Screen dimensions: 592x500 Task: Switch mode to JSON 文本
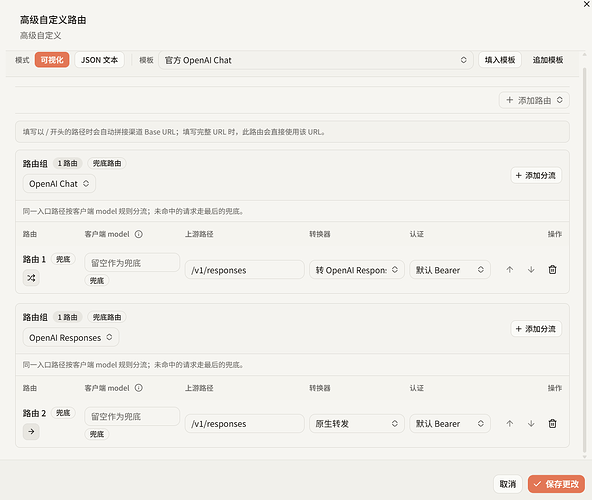coord(99,60)
